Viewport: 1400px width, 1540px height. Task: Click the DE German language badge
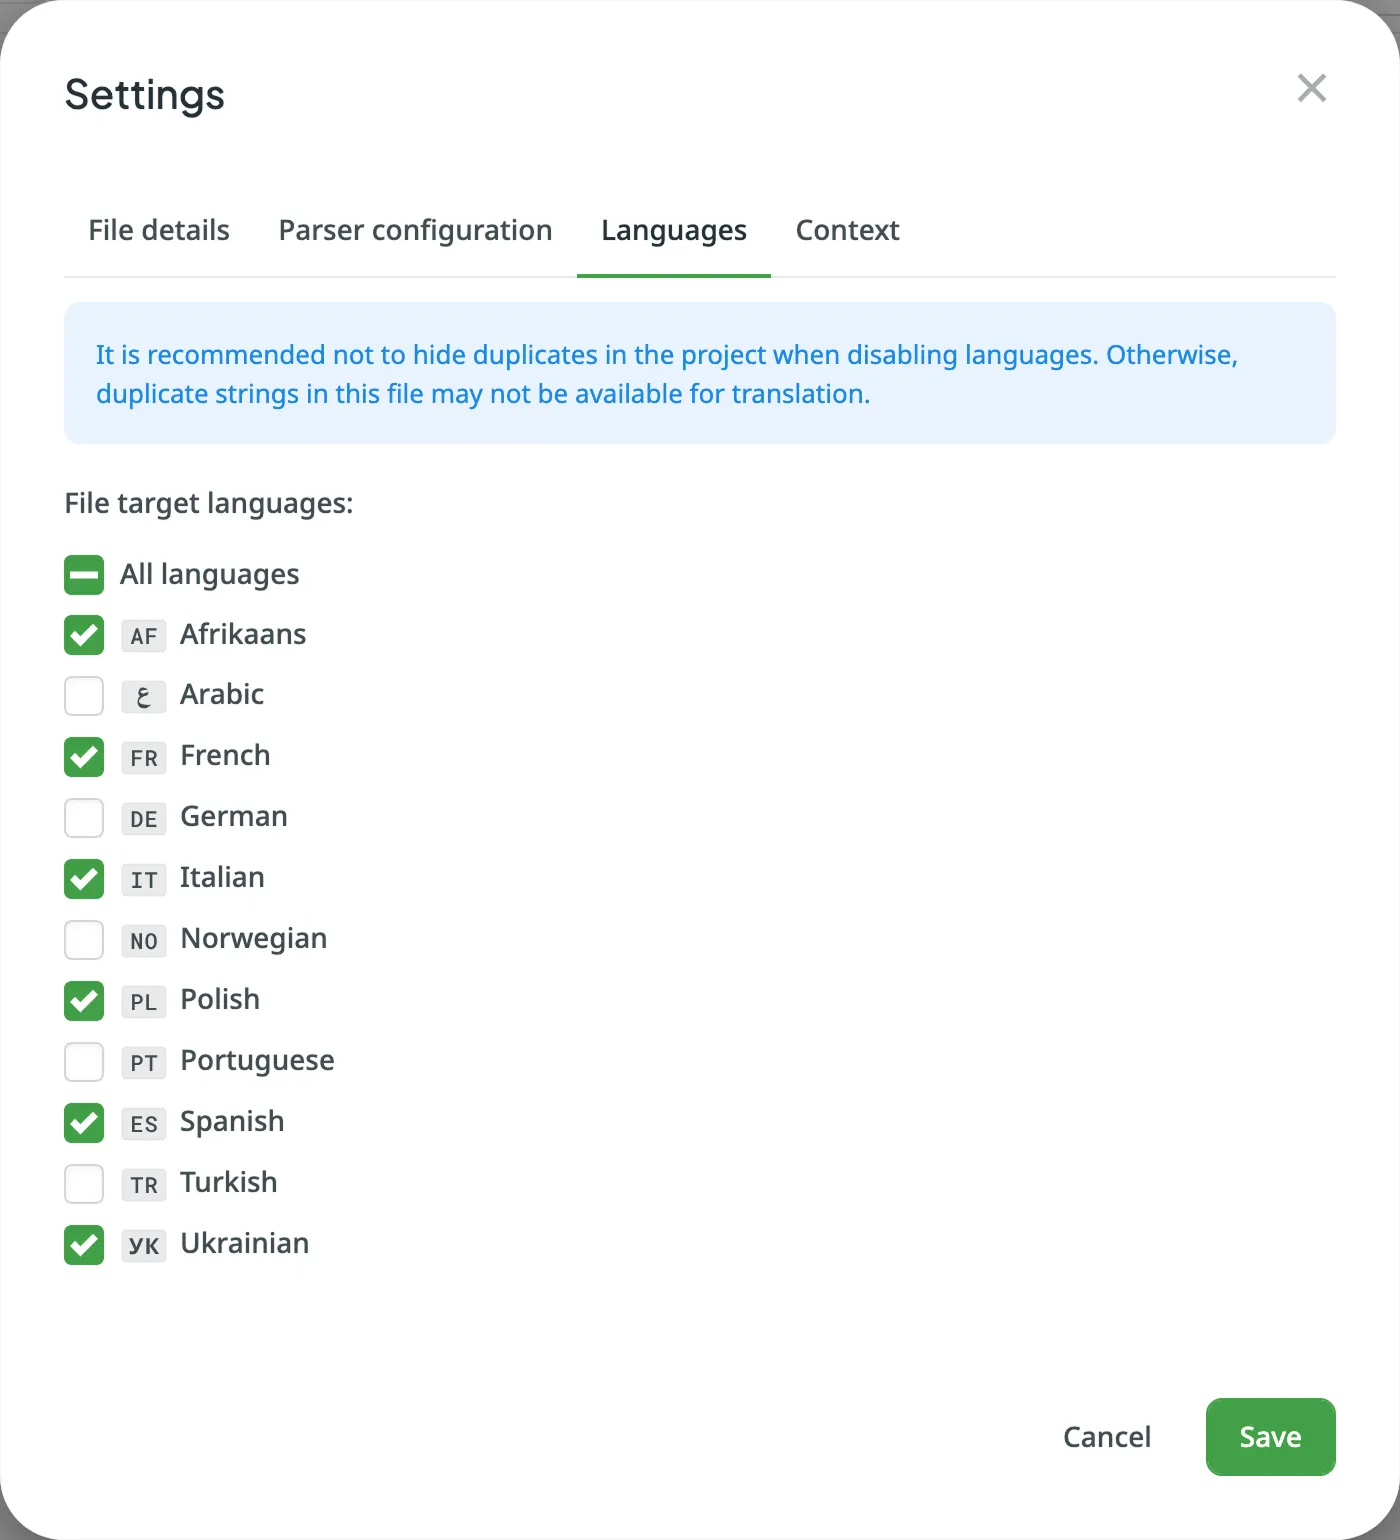tap(143, 819)
